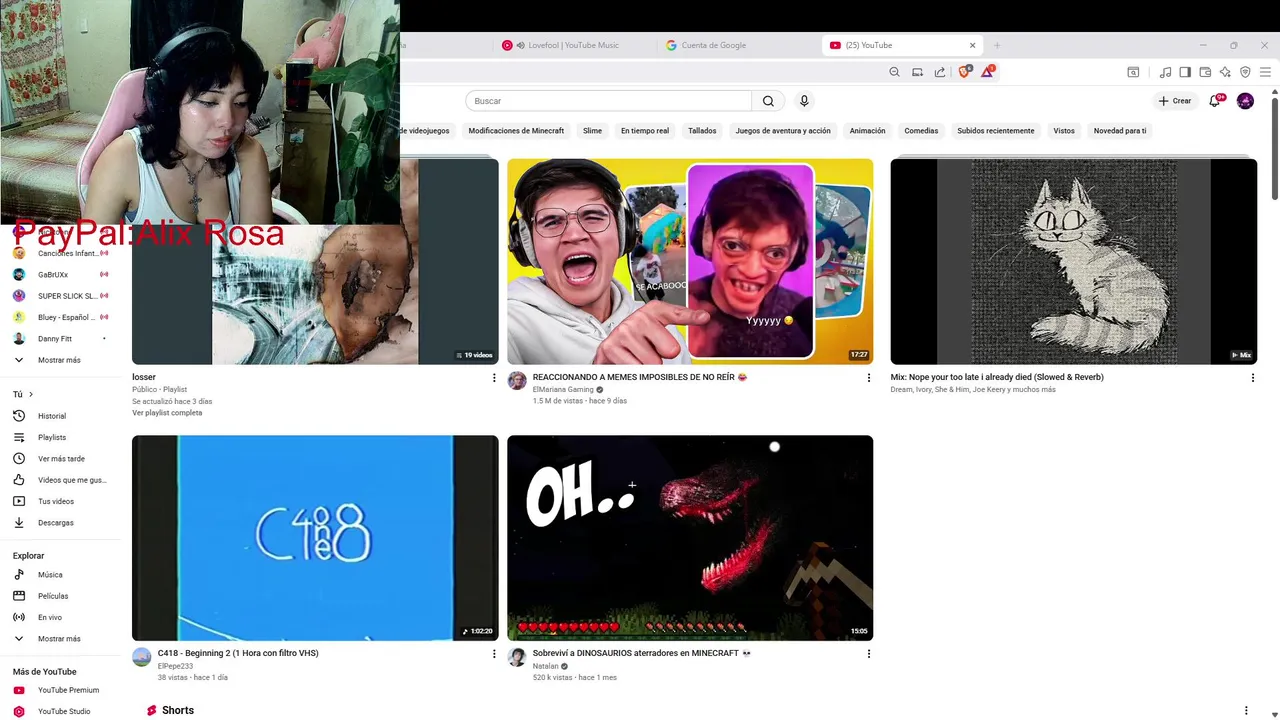Click the share page icon in address bar
The width and height of the screenshot is (1280, 720).
pyautogui.click(x=940, y=72)
